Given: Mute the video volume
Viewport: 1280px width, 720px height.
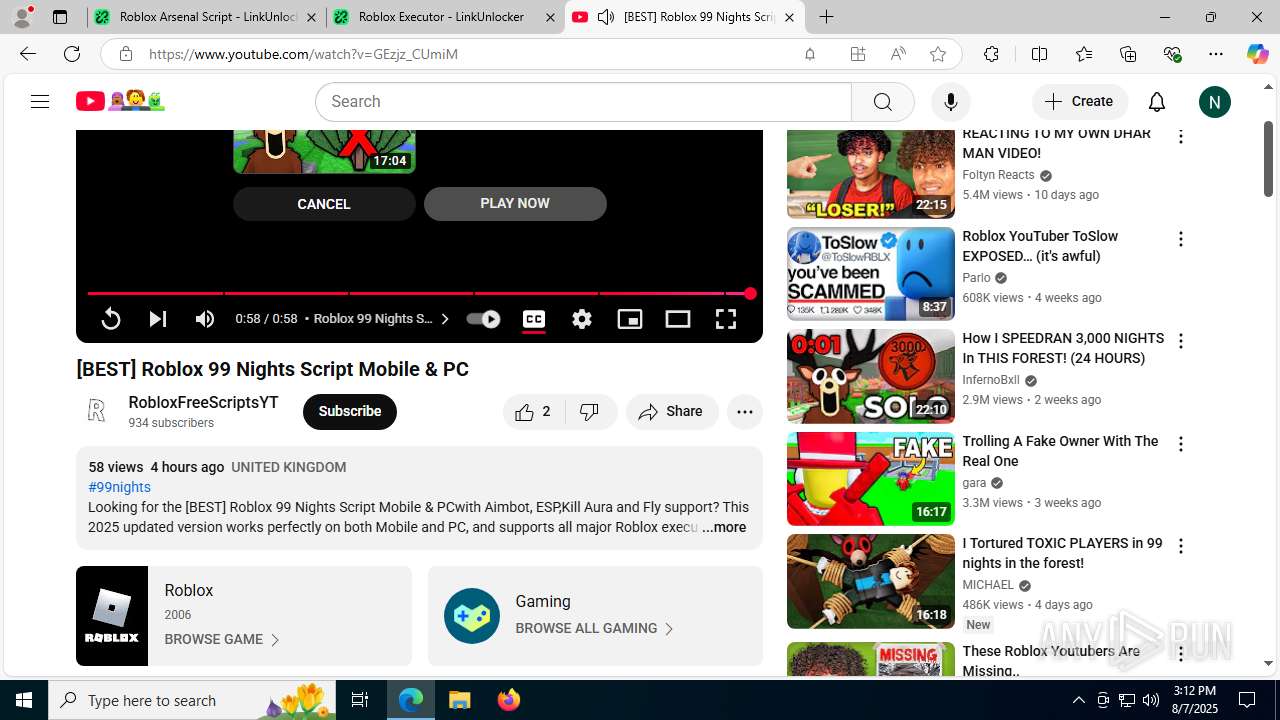Looking at the screenshot, I should pyautogui.click(x=205, y=319).
